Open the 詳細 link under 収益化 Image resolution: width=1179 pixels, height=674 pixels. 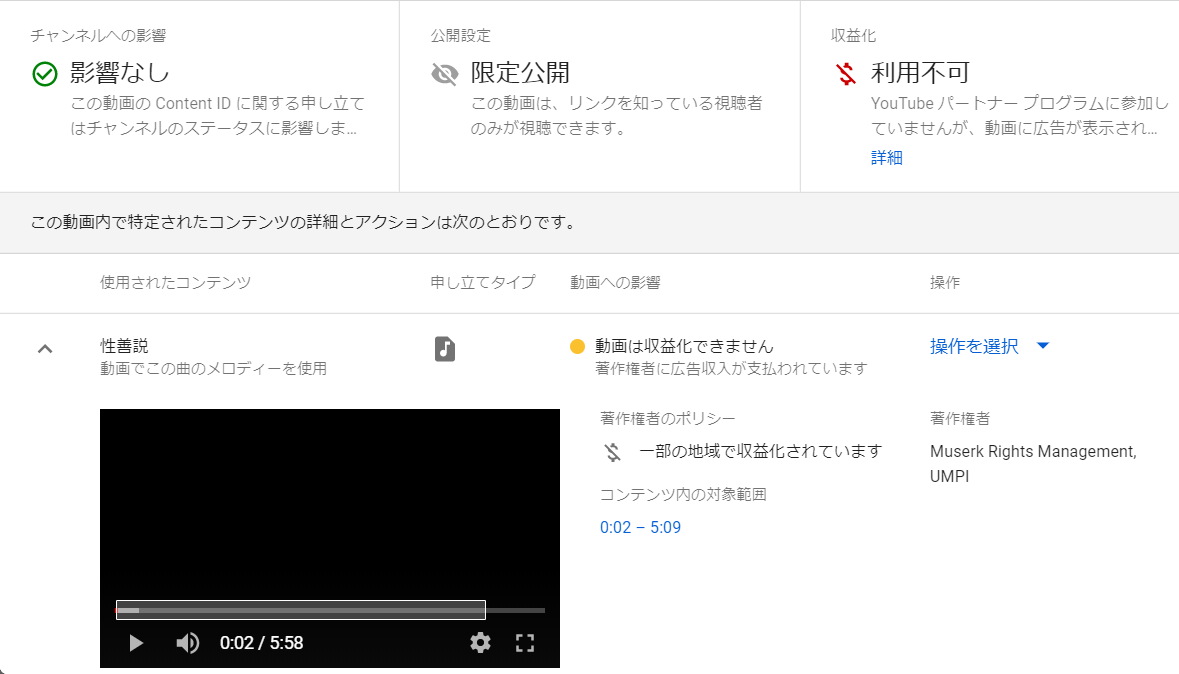pyautogui.click(x=887, y=158)
